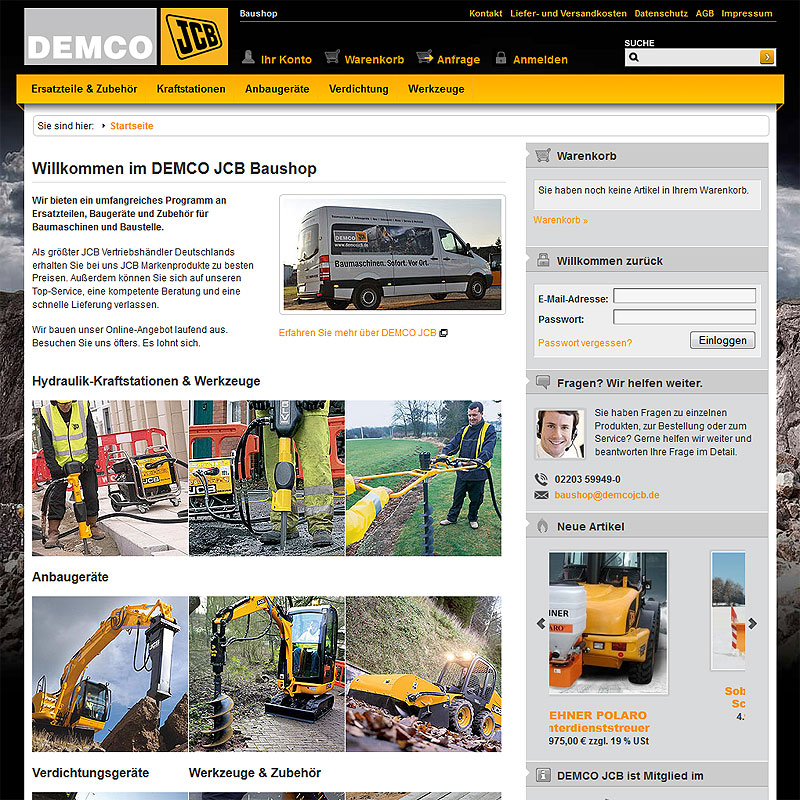
Task: Open Liefer- und Versandkosten link
Action: click(x=568, y=13)
